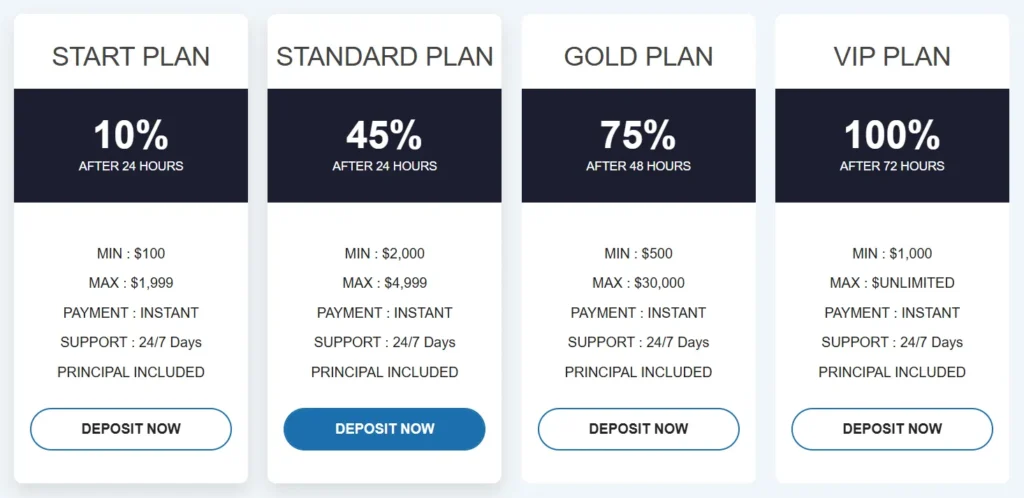
Task: Click the GOLD PLAN heading
Action: pos(638,56)
